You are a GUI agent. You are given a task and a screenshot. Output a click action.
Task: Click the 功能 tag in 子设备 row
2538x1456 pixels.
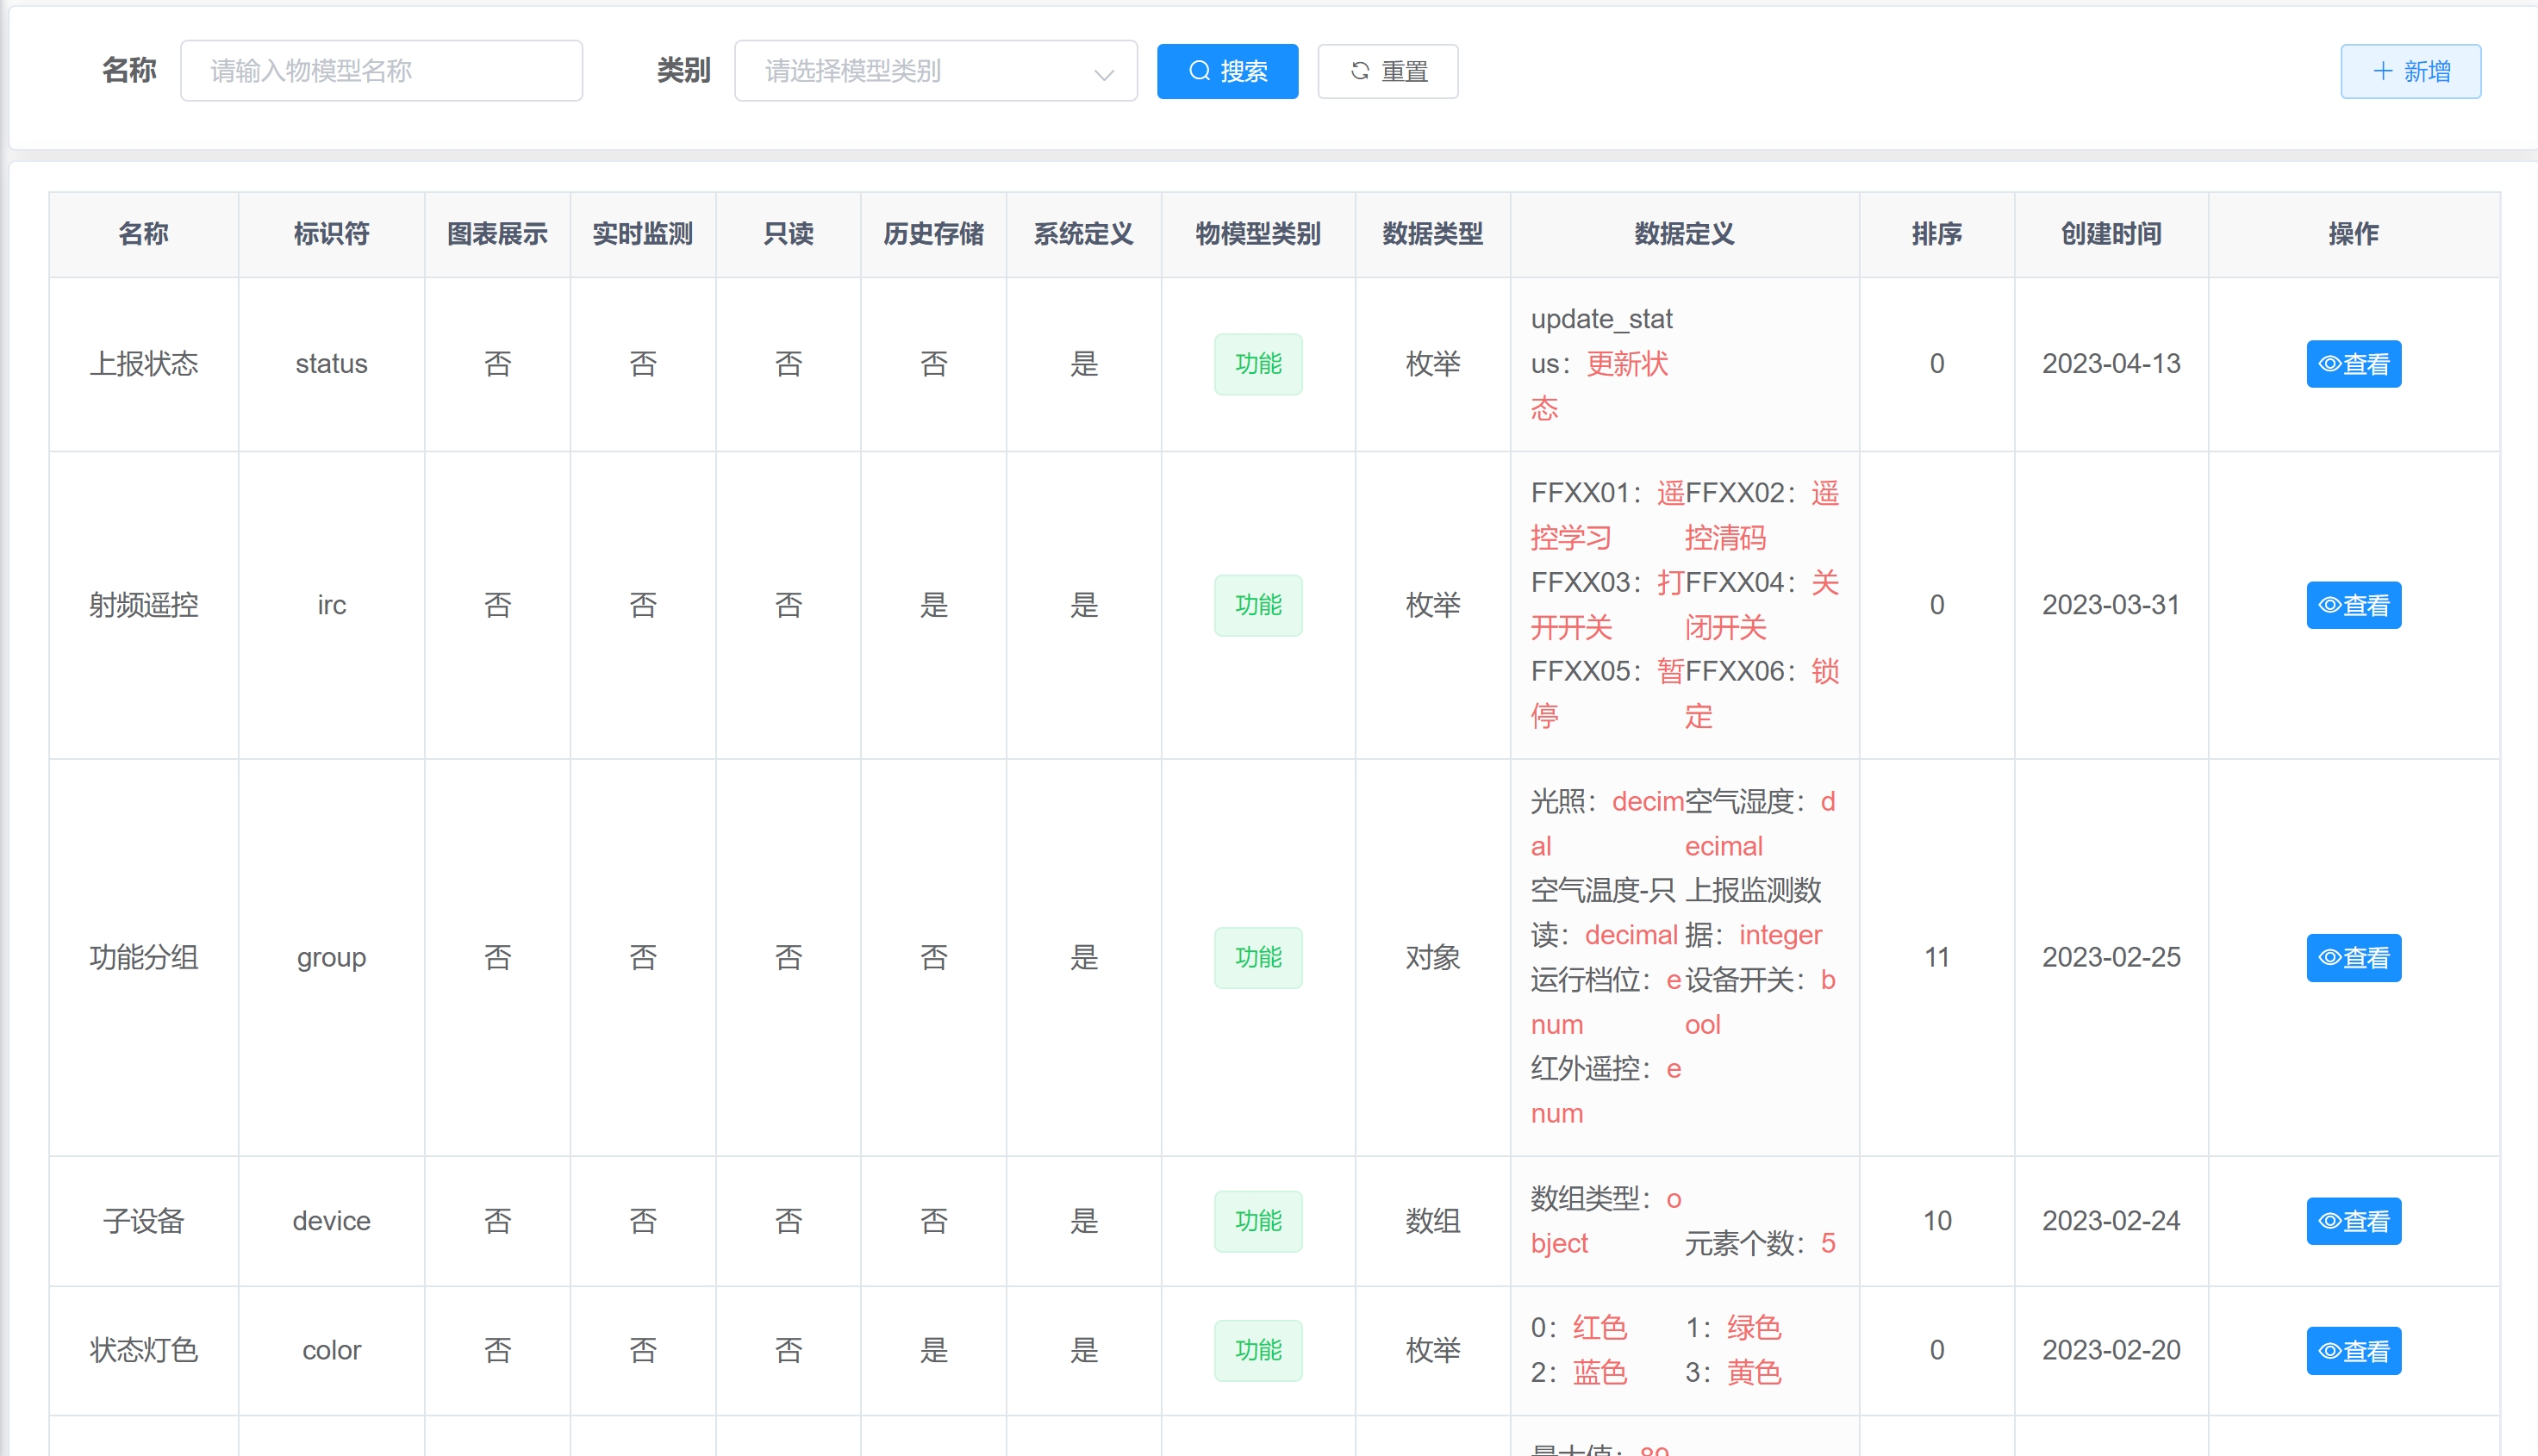(1258, 1221)
